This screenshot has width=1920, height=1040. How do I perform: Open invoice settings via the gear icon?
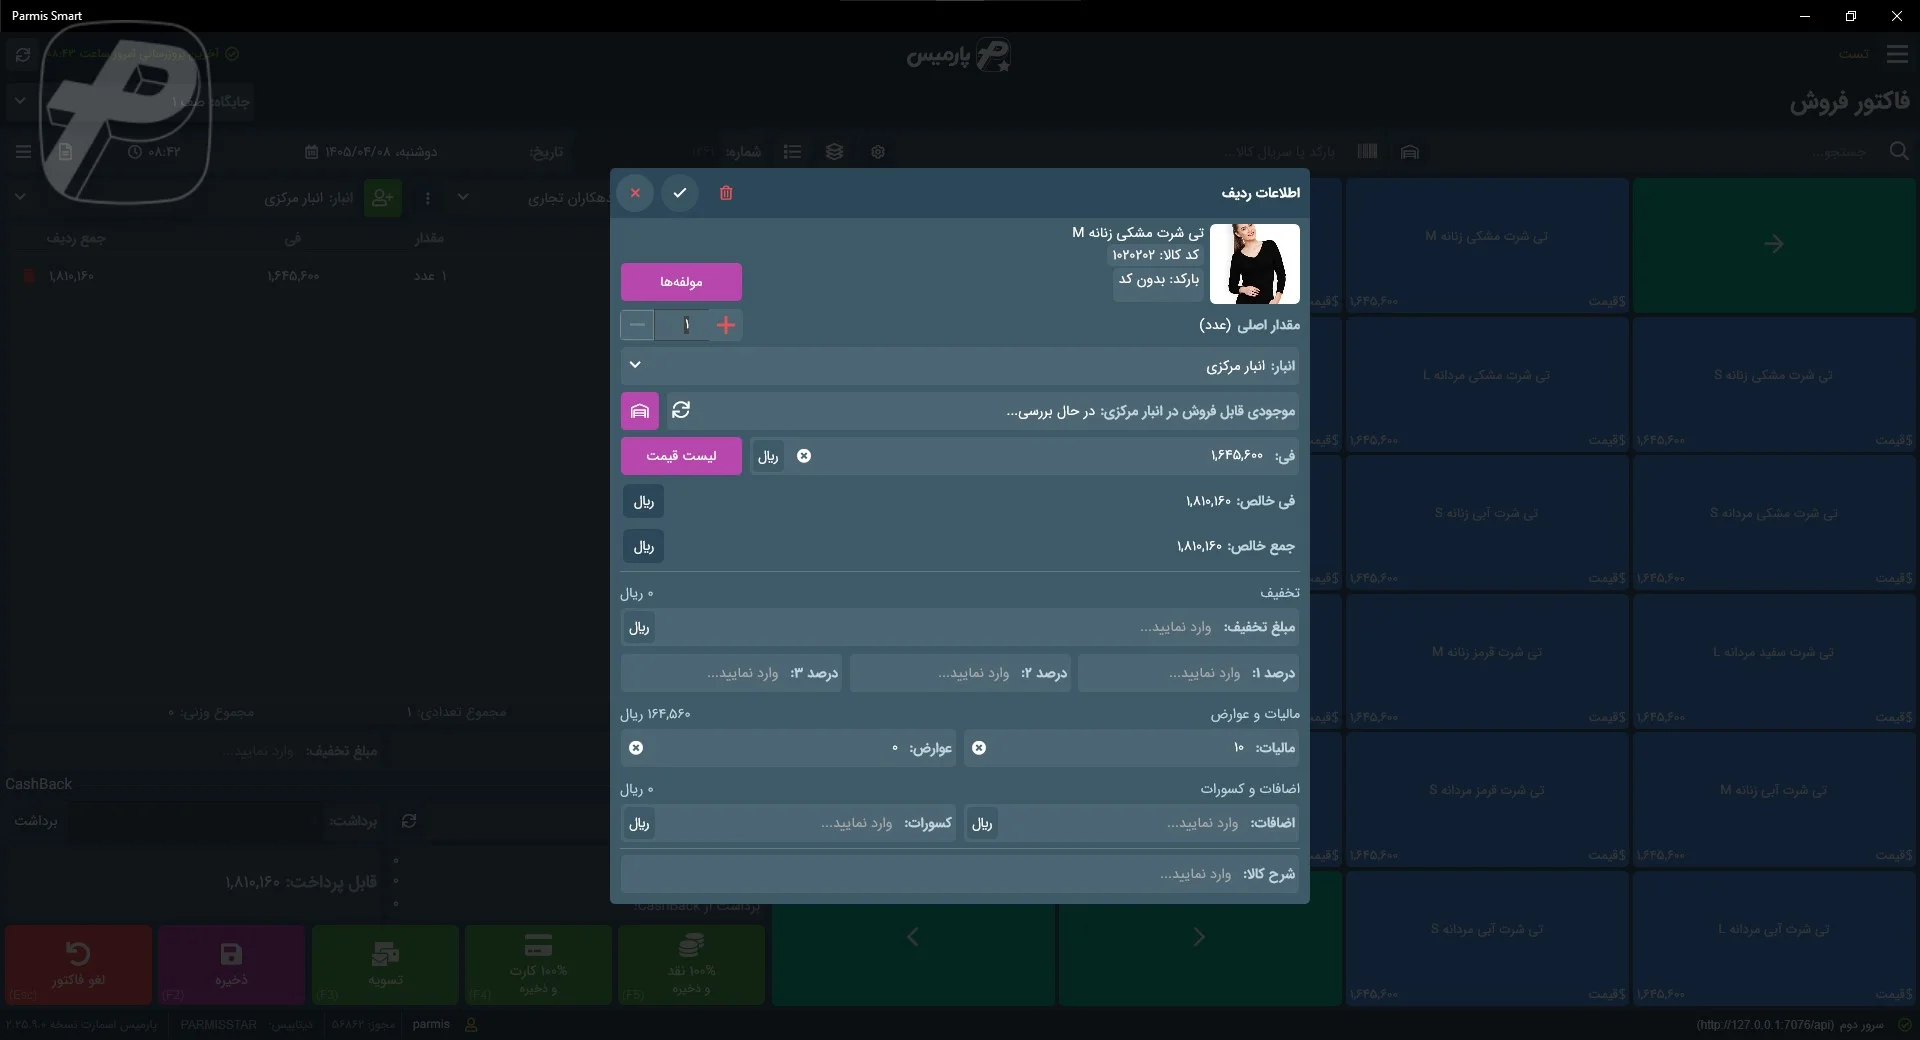[x=878, y=152]
